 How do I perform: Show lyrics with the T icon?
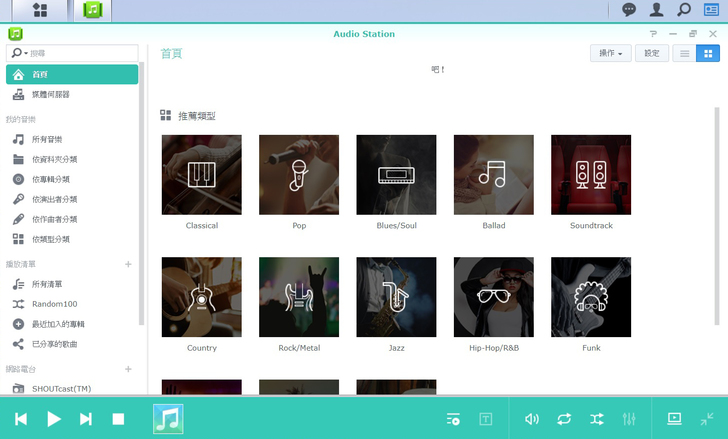point(486,419)
